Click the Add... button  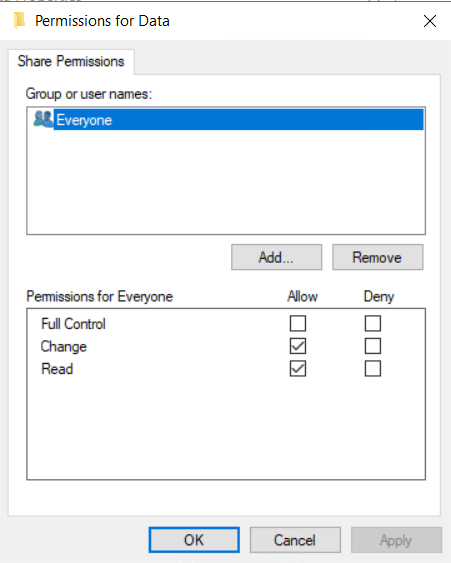tap(276, 257)
